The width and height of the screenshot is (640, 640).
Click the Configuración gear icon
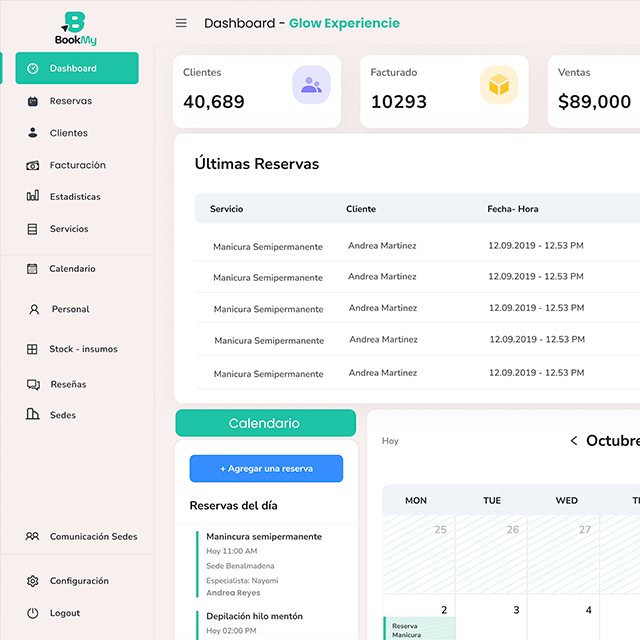[x=33, y=581]
